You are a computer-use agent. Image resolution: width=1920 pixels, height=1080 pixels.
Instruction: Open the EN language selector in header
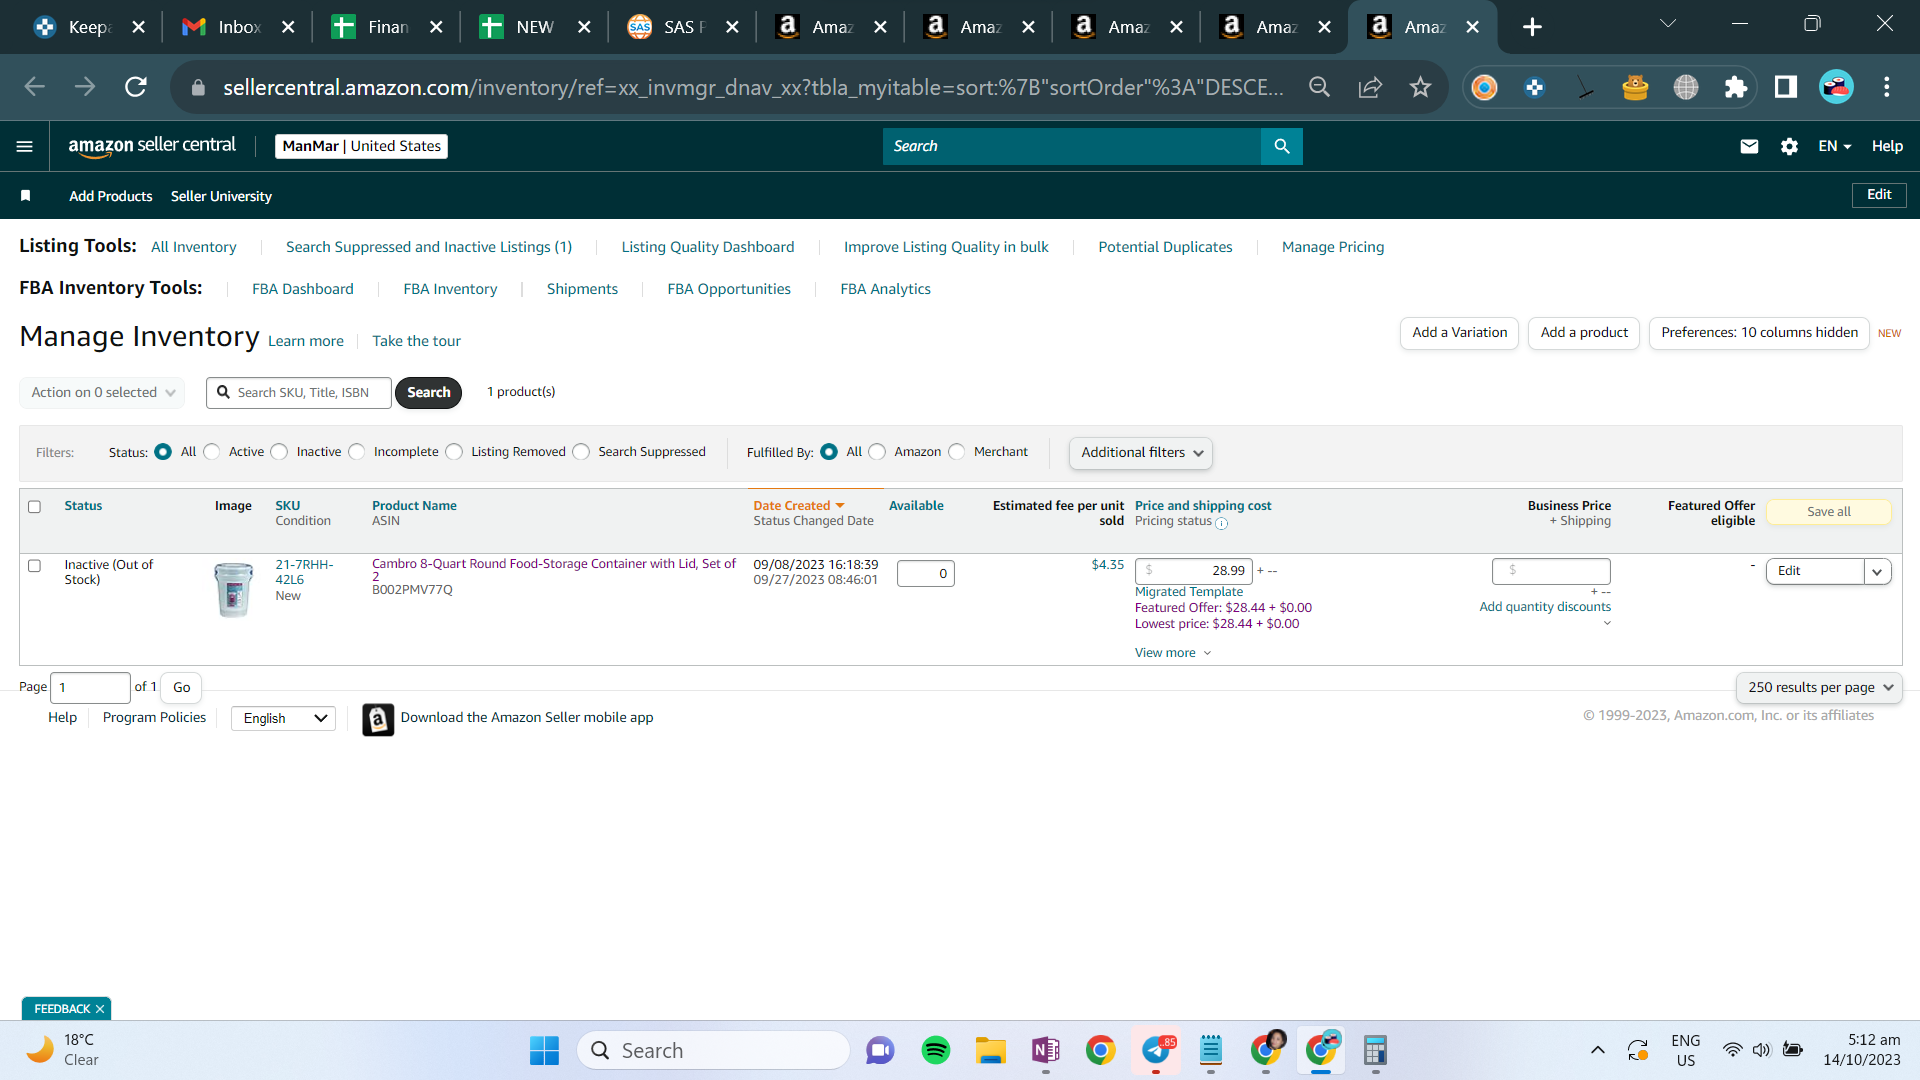[x=1835, y=146]
